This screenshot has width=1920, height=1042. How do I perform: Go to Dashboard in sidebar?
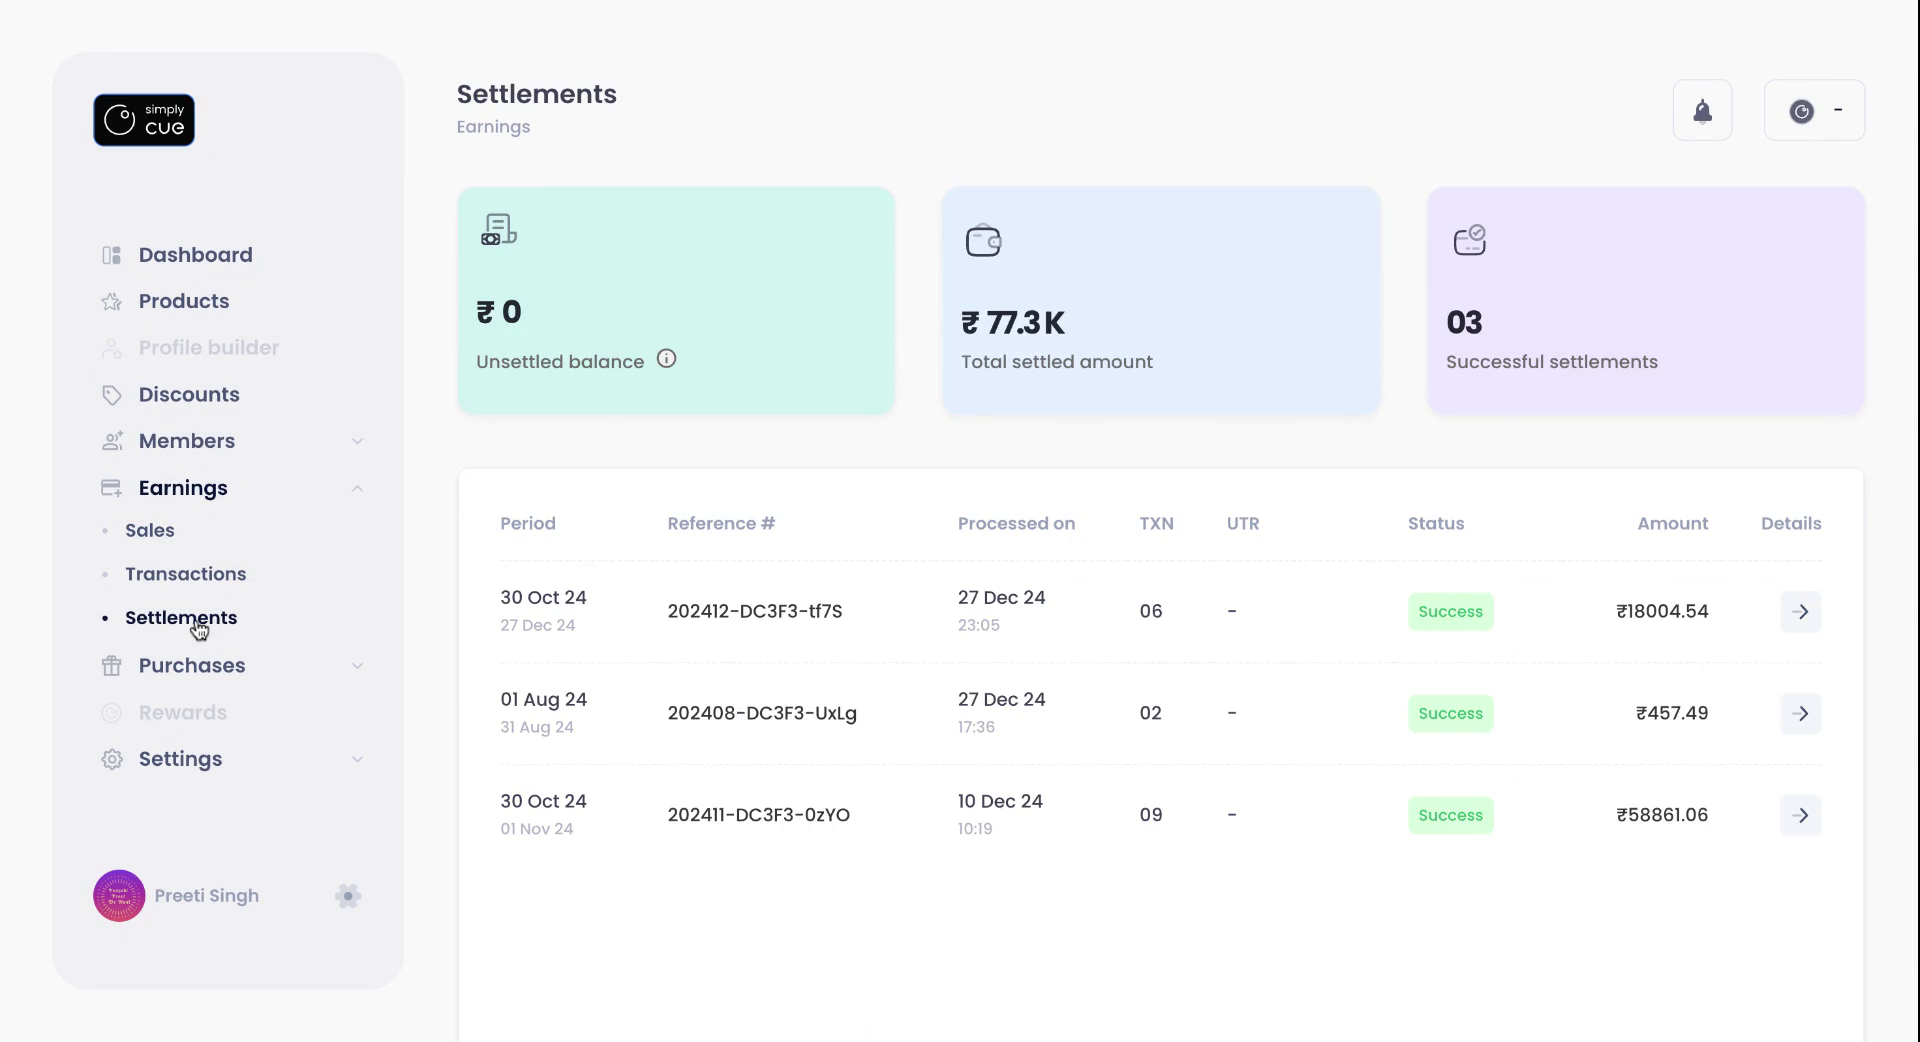click(x=195, y=255)
